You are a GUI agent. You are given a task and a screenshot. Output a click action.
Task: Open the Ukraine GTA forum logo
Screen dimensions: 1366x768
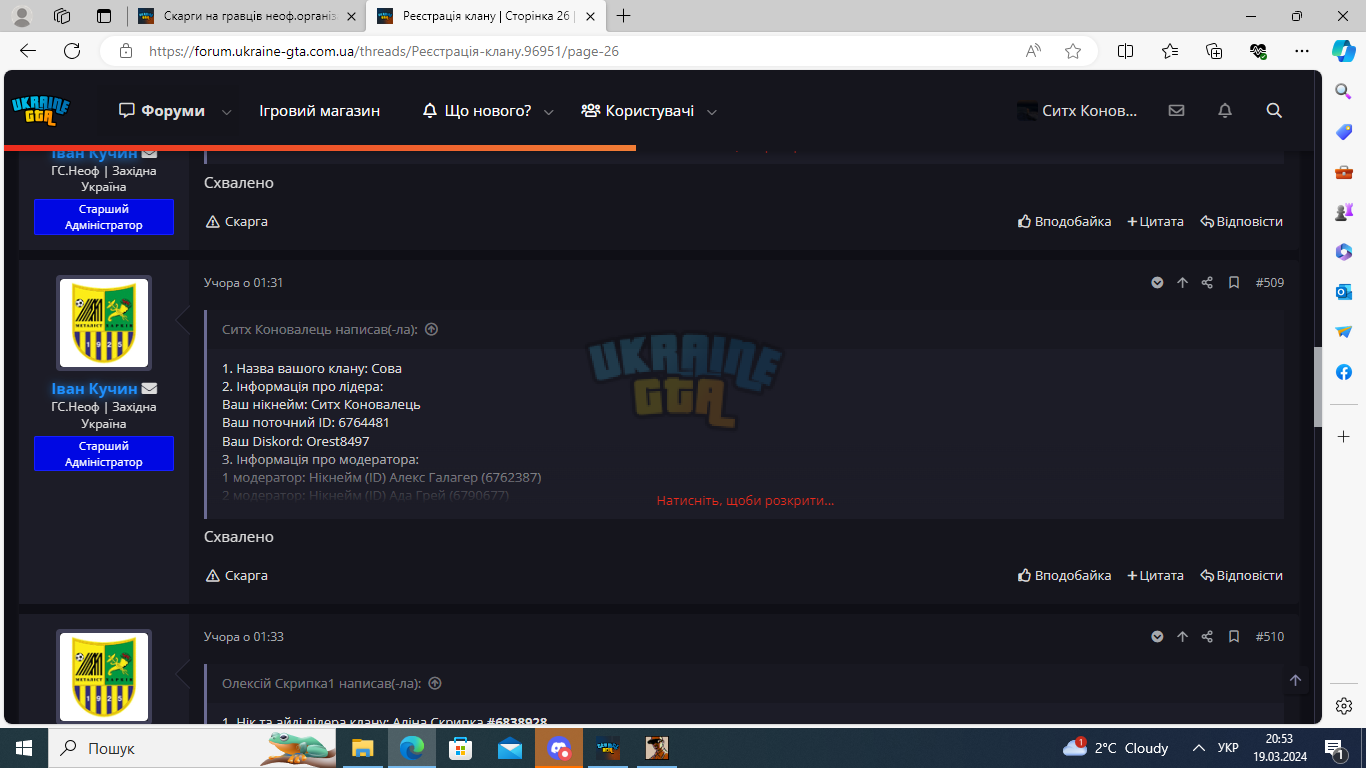tap(41, 110)
